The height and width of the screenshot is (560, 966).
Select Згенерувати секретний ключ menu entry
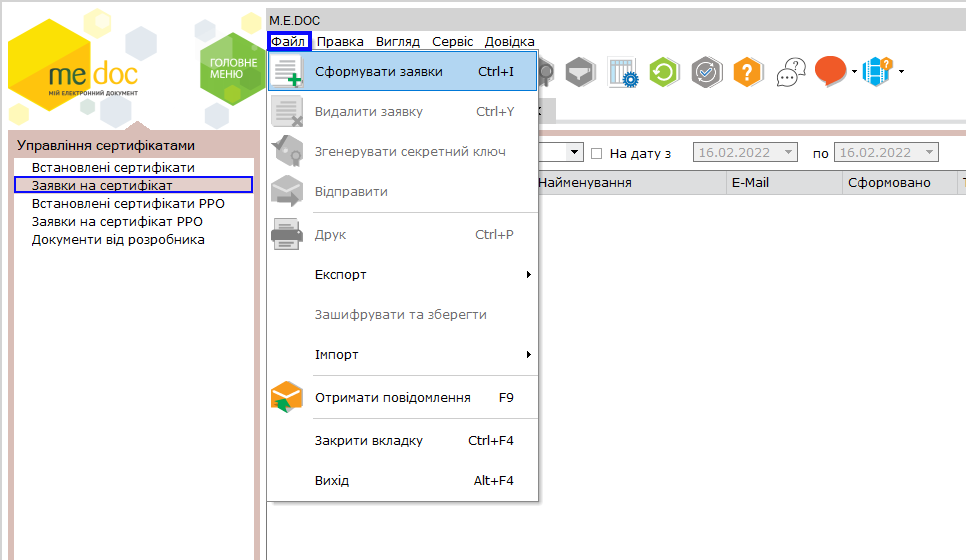403,152
